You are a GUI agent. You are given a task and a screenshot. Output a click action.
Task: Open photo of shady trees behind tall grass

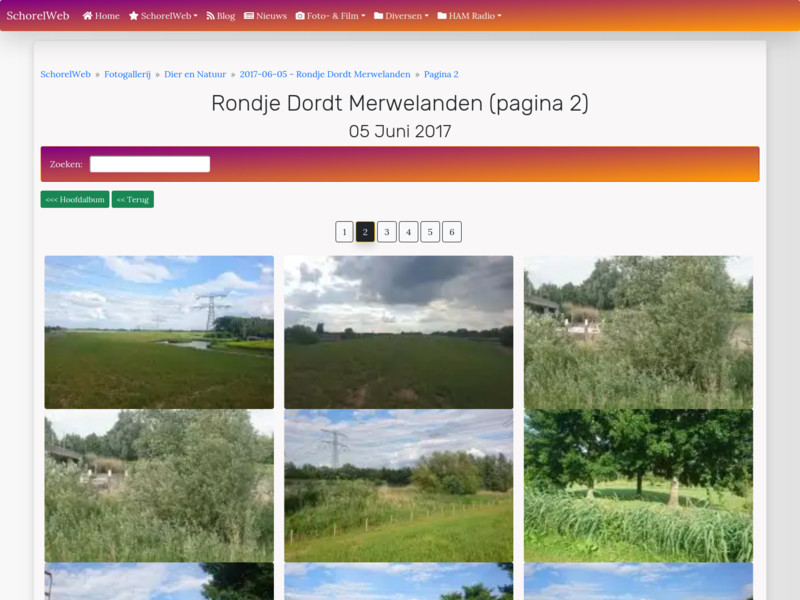pyautogui.click(x=638, y=486)
